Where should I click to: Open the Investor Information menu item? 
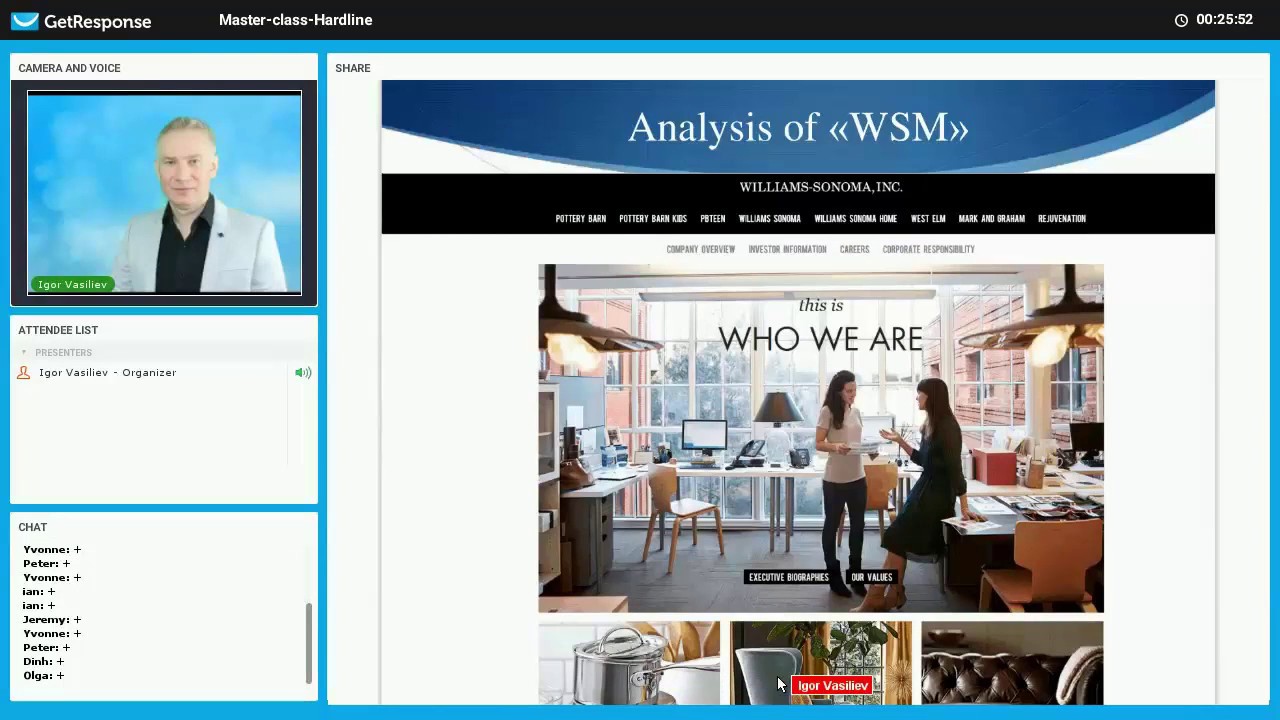[788, 250]
